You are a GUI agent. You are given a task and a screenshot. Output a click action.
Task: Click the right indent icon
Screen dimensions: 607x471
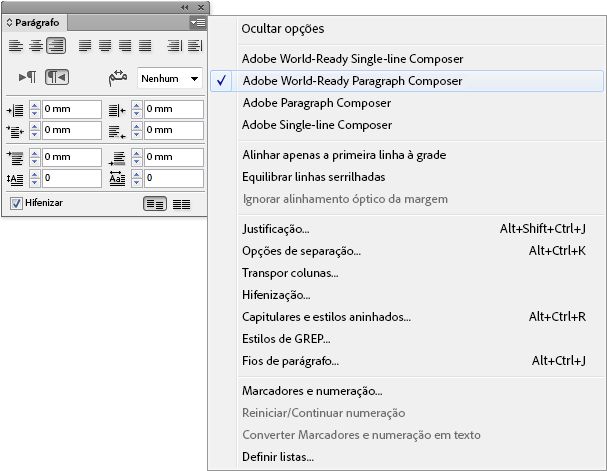tap(117, 111)
